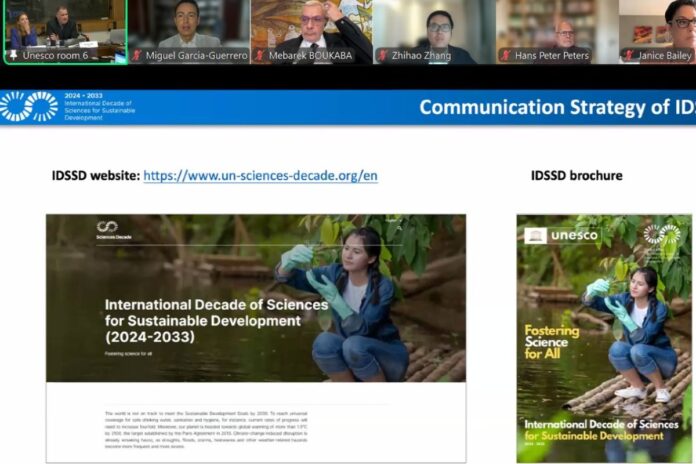Select the Unesco room 6 video tile
This screenshot has width=696, height=464.
coord(65,32)
